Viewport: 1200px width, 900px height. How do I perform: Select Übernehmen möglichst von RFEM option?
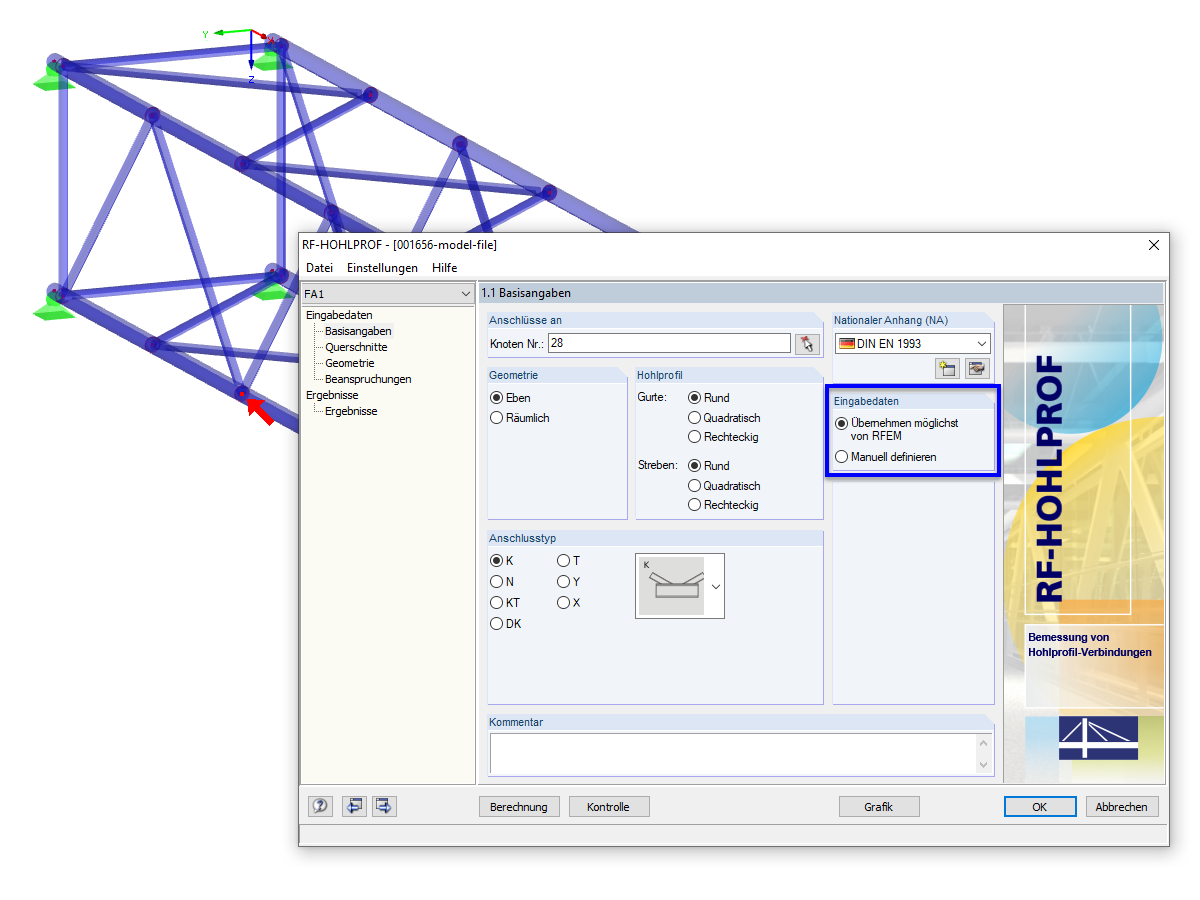[841, 424]
